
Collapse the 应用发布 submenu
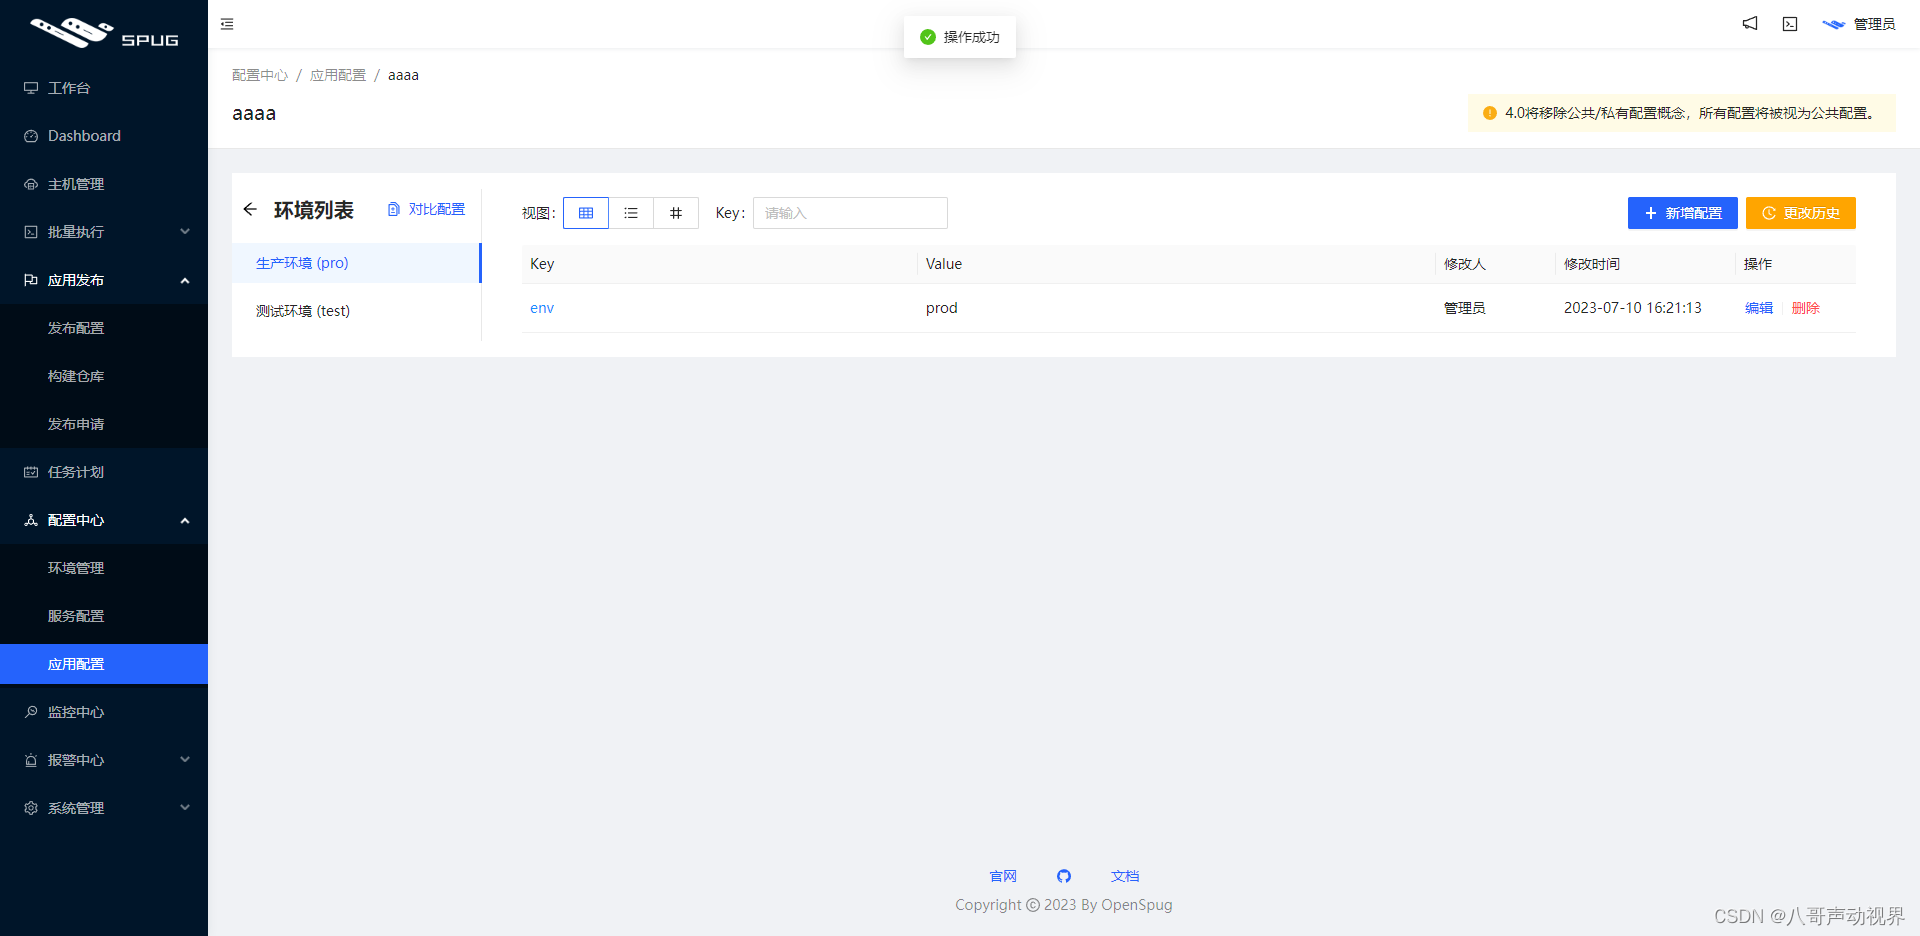pos(104,280)
